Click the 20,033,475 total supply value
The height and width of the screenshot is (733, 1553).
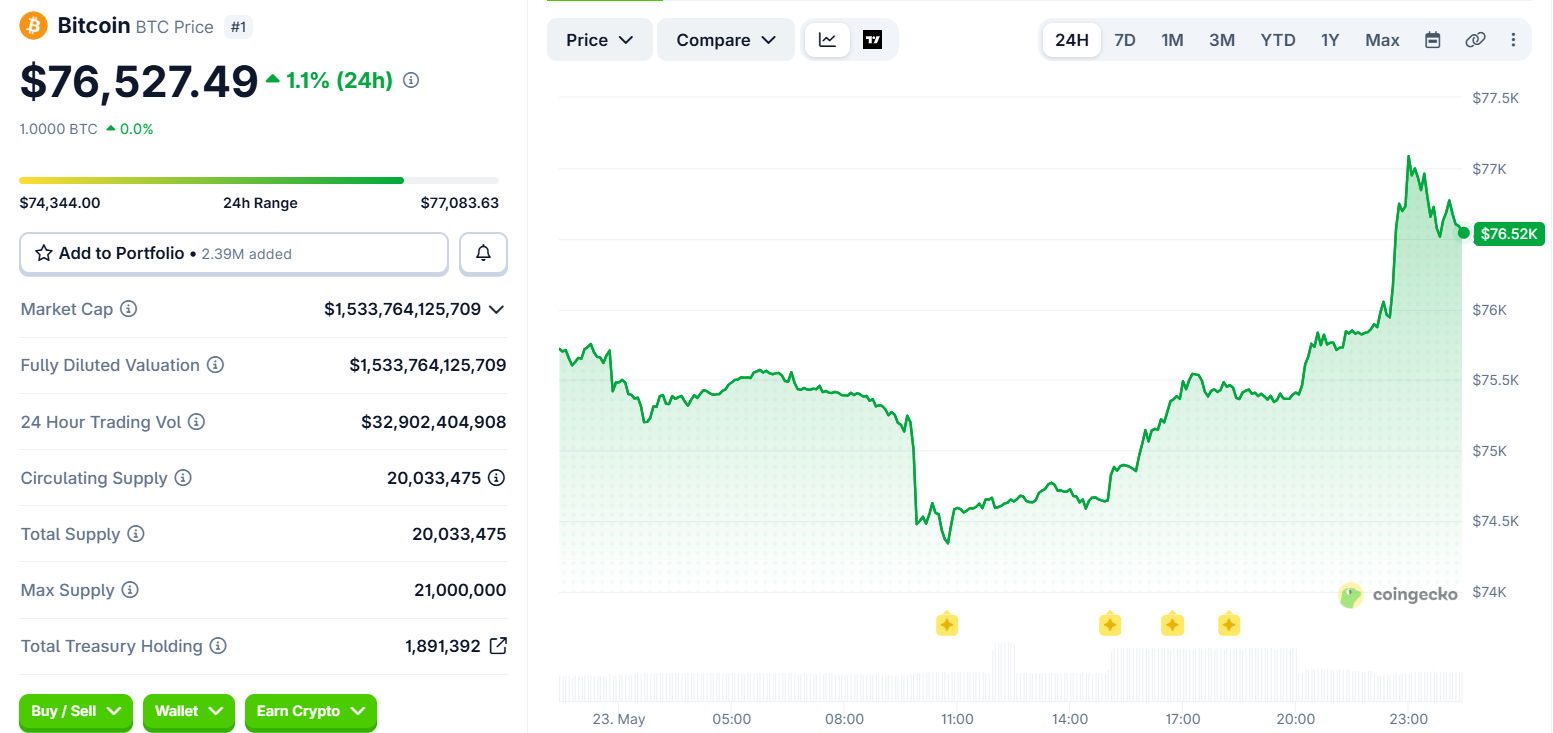coord(459,534)
